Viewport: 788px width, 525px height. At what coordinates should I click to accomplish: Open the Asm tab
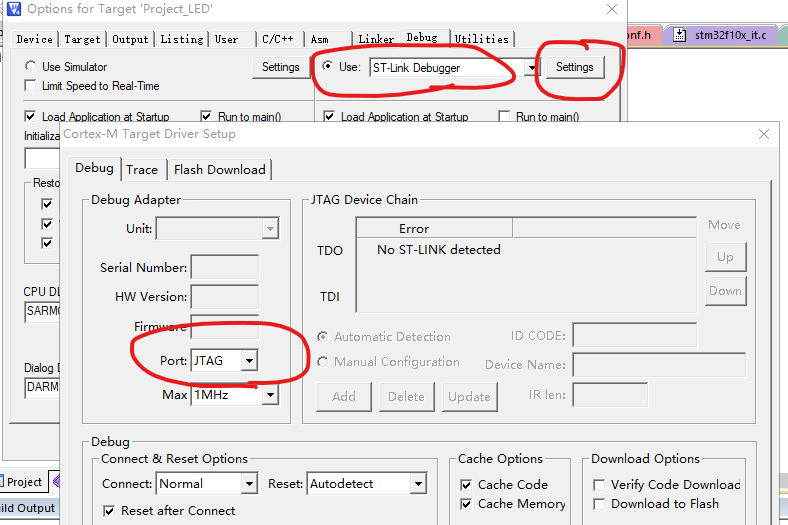(320, 39)
